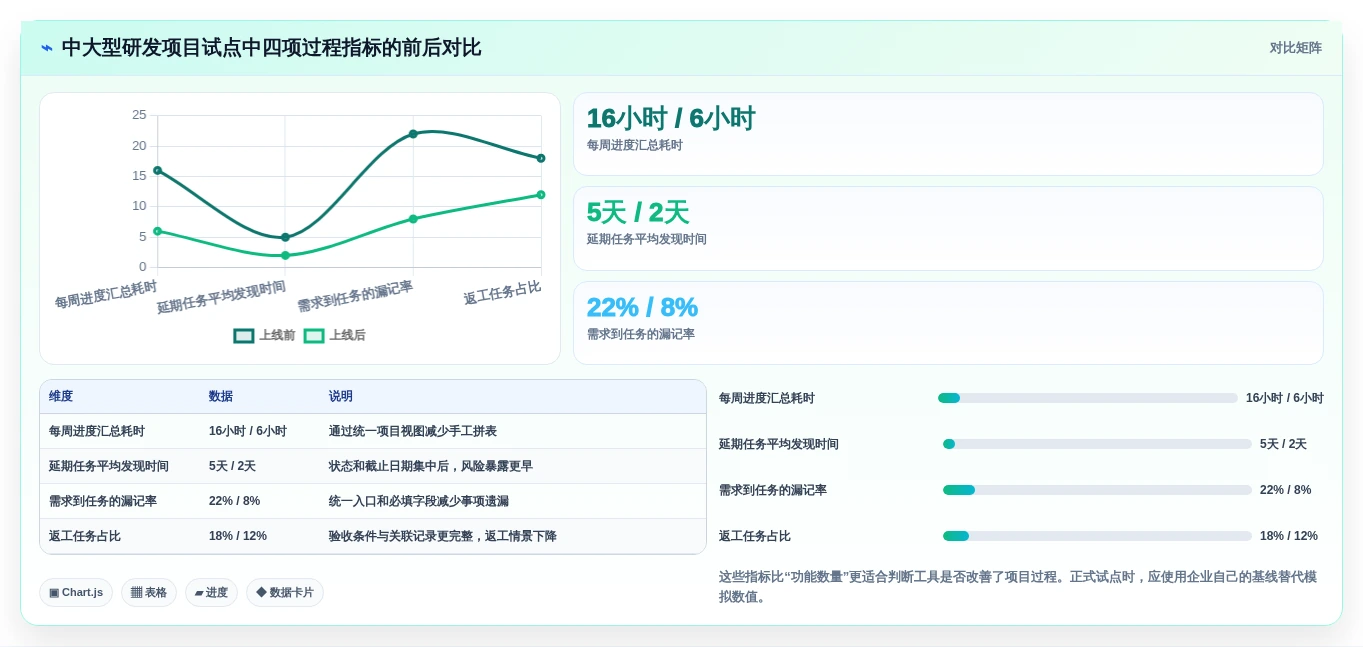Click the lightning icon beside the title
Viewport: 1363px width, 647px height.
click(47, 48)
